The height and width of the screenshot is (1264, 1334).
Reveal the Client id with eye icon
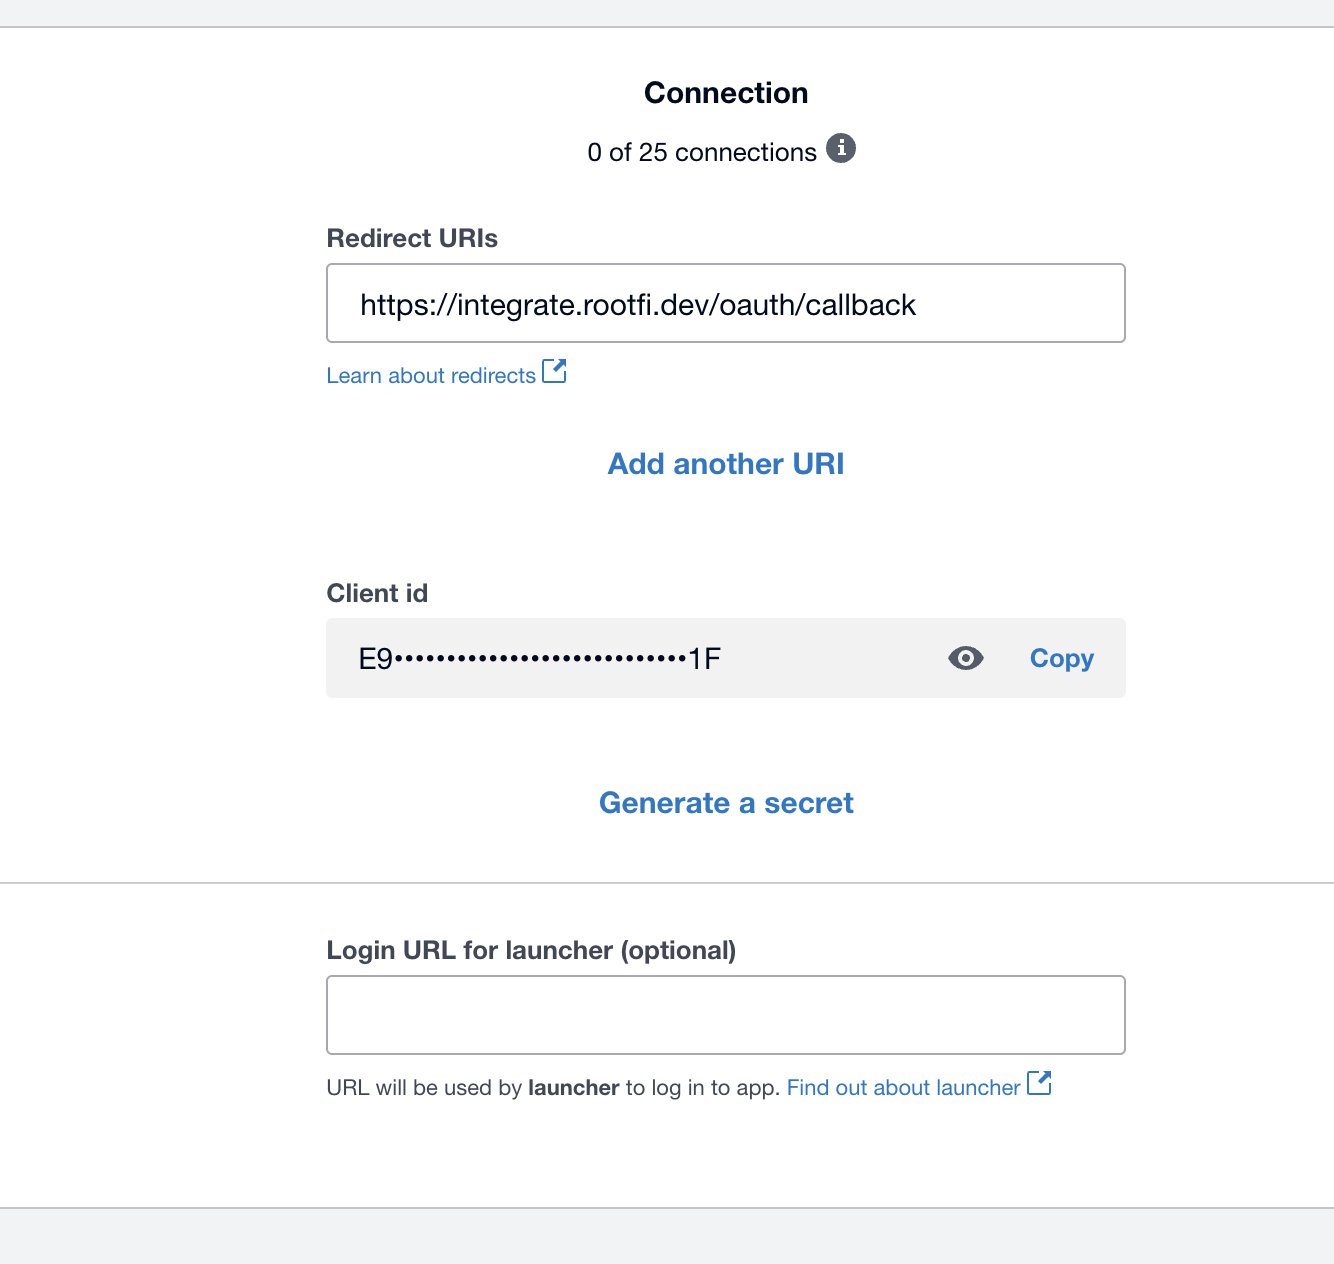point(965,658)
